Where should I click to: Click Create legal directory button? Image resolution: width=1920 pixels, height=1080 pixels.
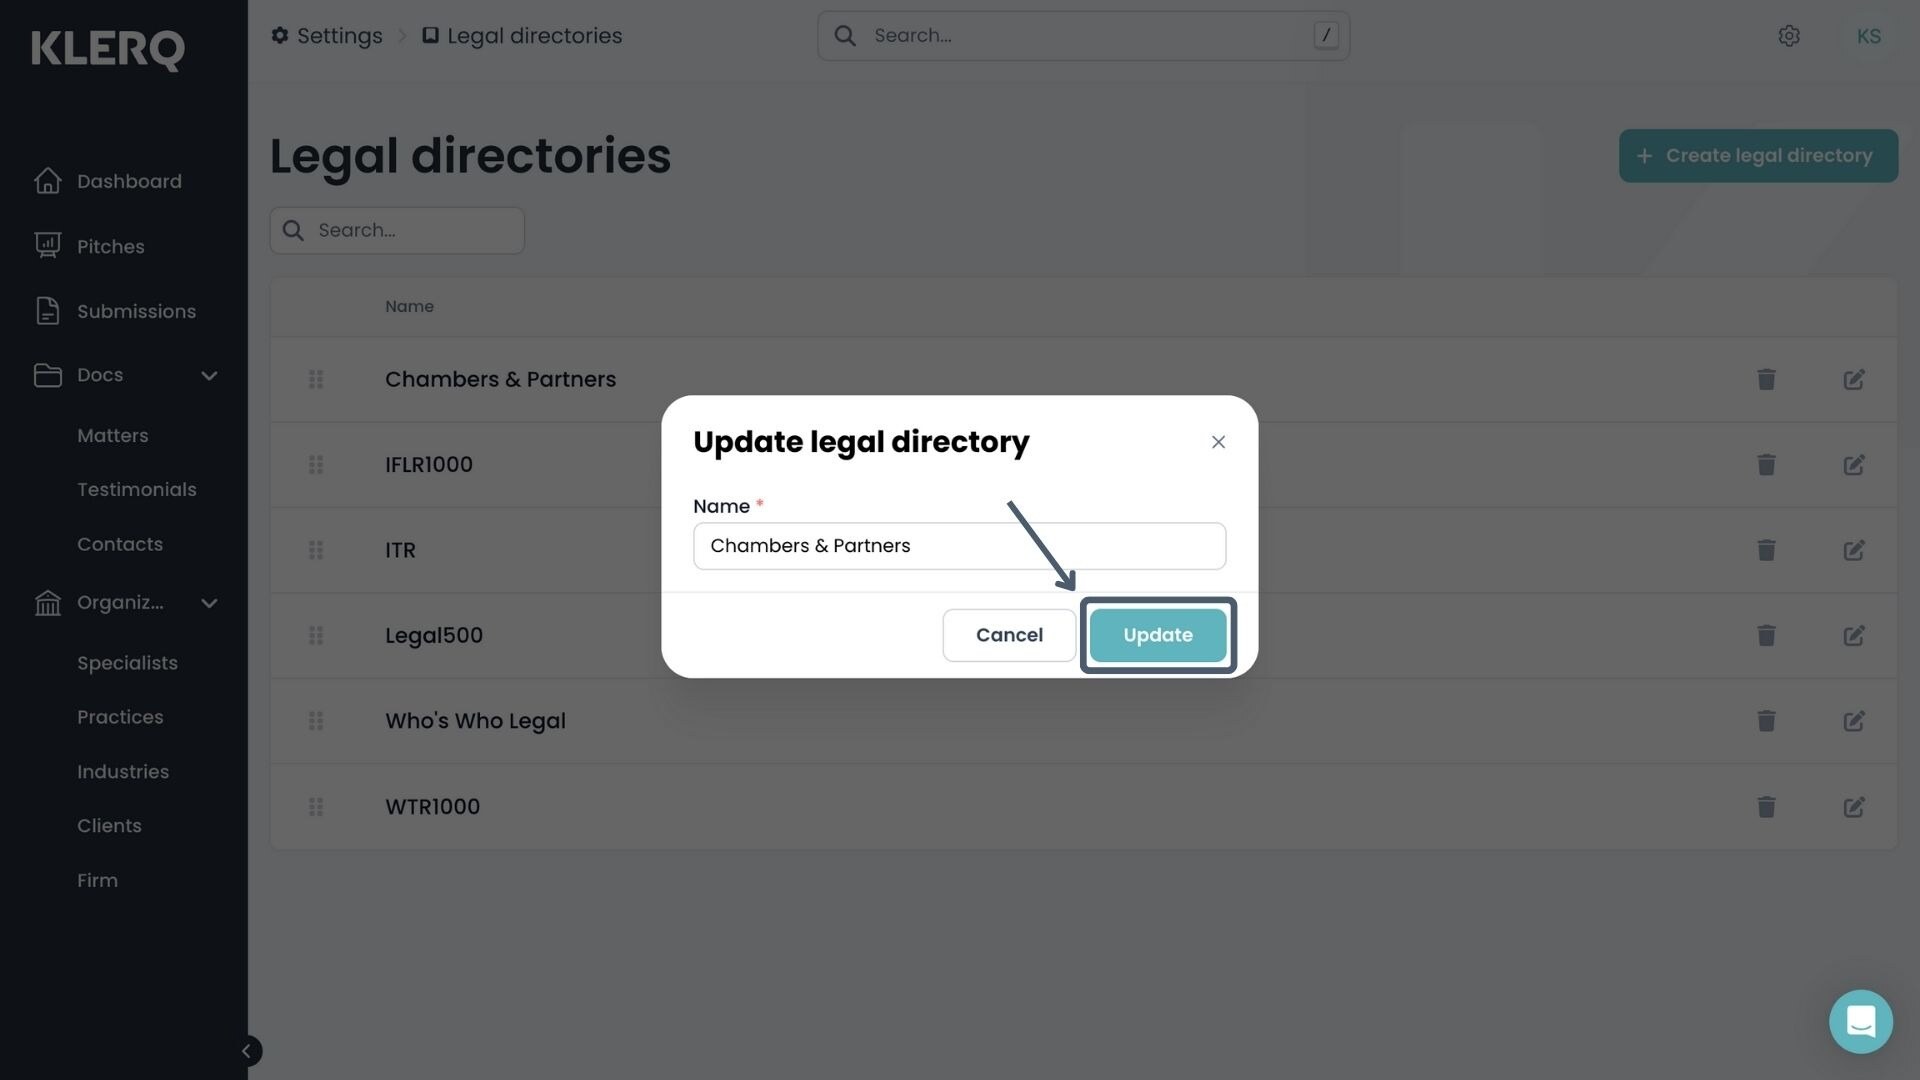(x=1758, y=156)
